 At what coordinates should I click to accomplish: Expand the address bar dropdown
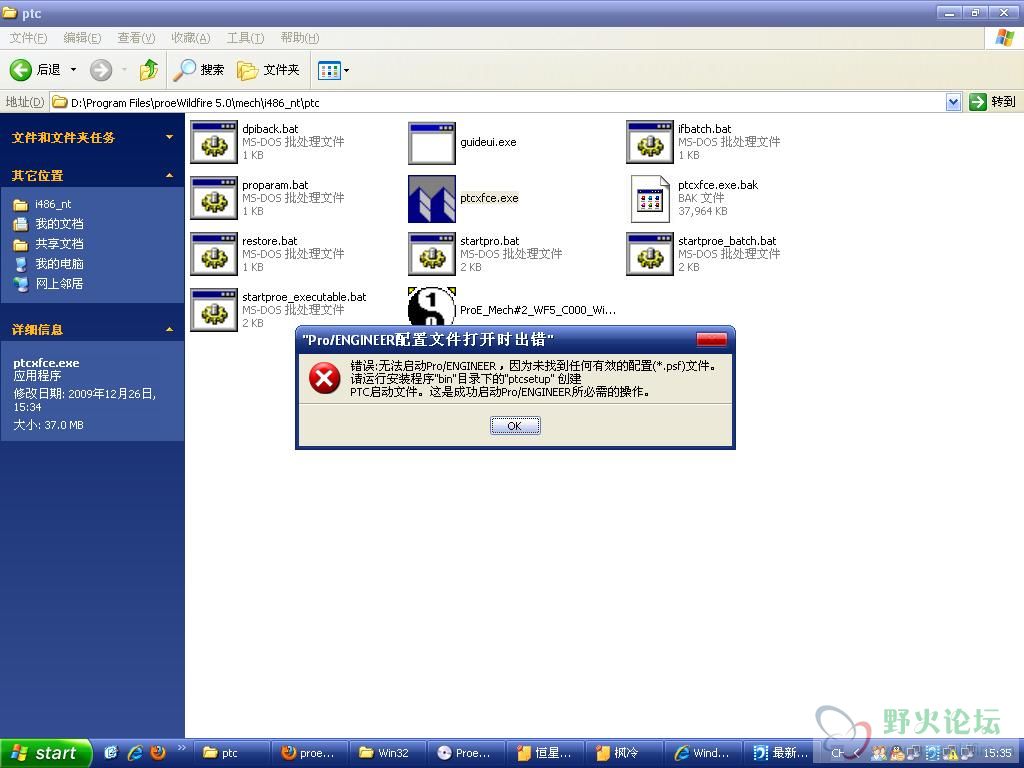click(x=953, y=102)
